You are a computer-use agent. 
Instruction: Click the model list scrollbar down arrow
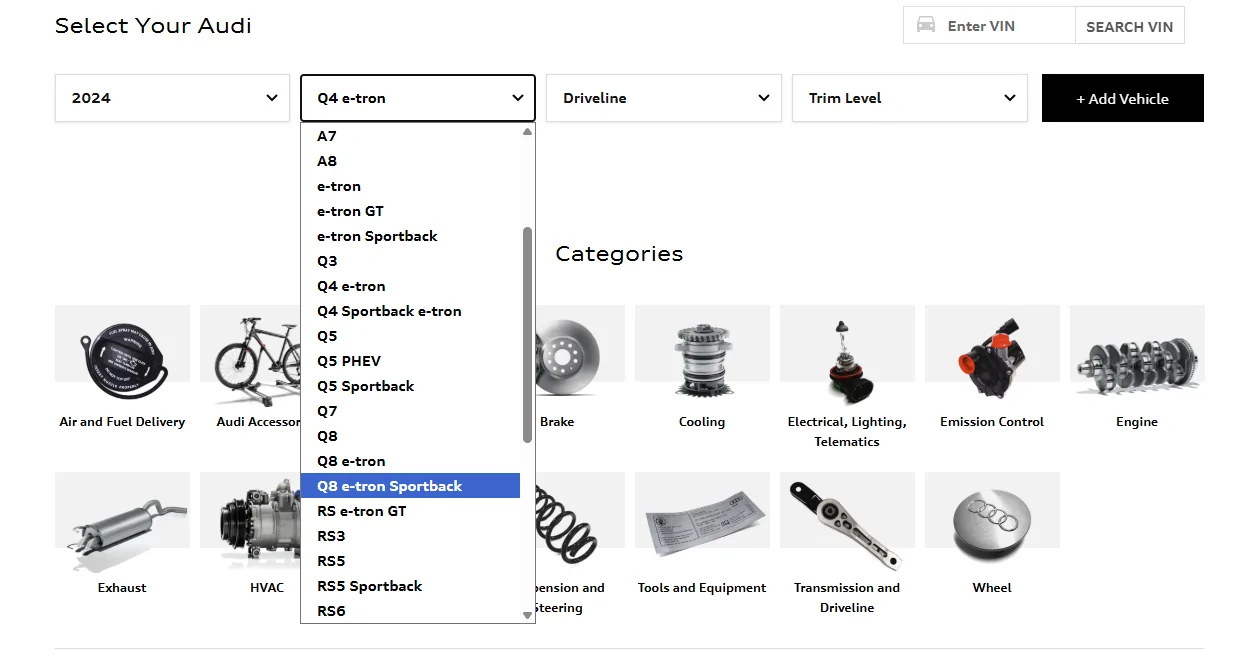coord(528,615)
